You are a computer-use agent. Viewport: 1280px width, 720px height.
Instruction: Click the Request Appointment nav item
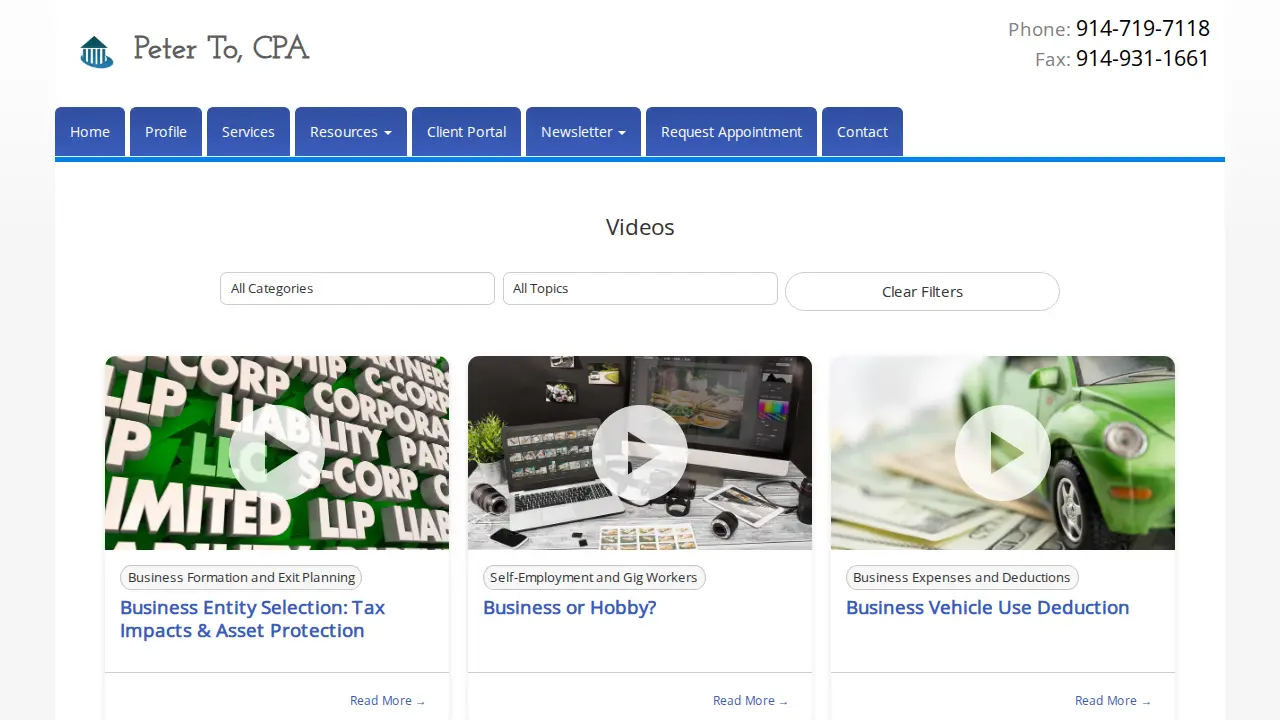(731, 132)
